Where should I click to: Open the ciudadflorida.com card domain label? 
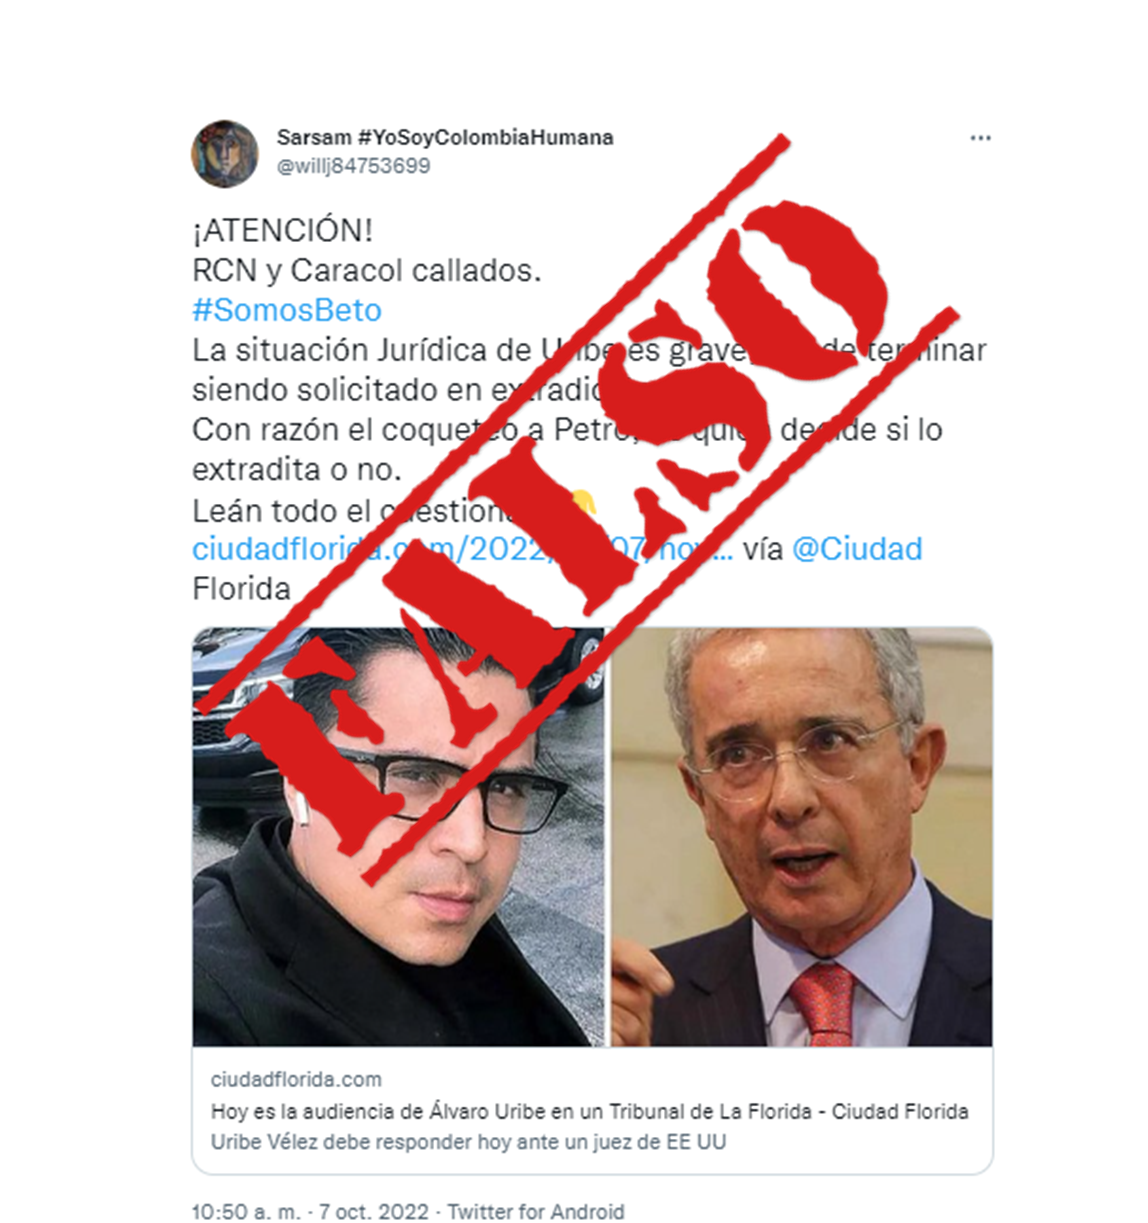(x=296, y=1079)
